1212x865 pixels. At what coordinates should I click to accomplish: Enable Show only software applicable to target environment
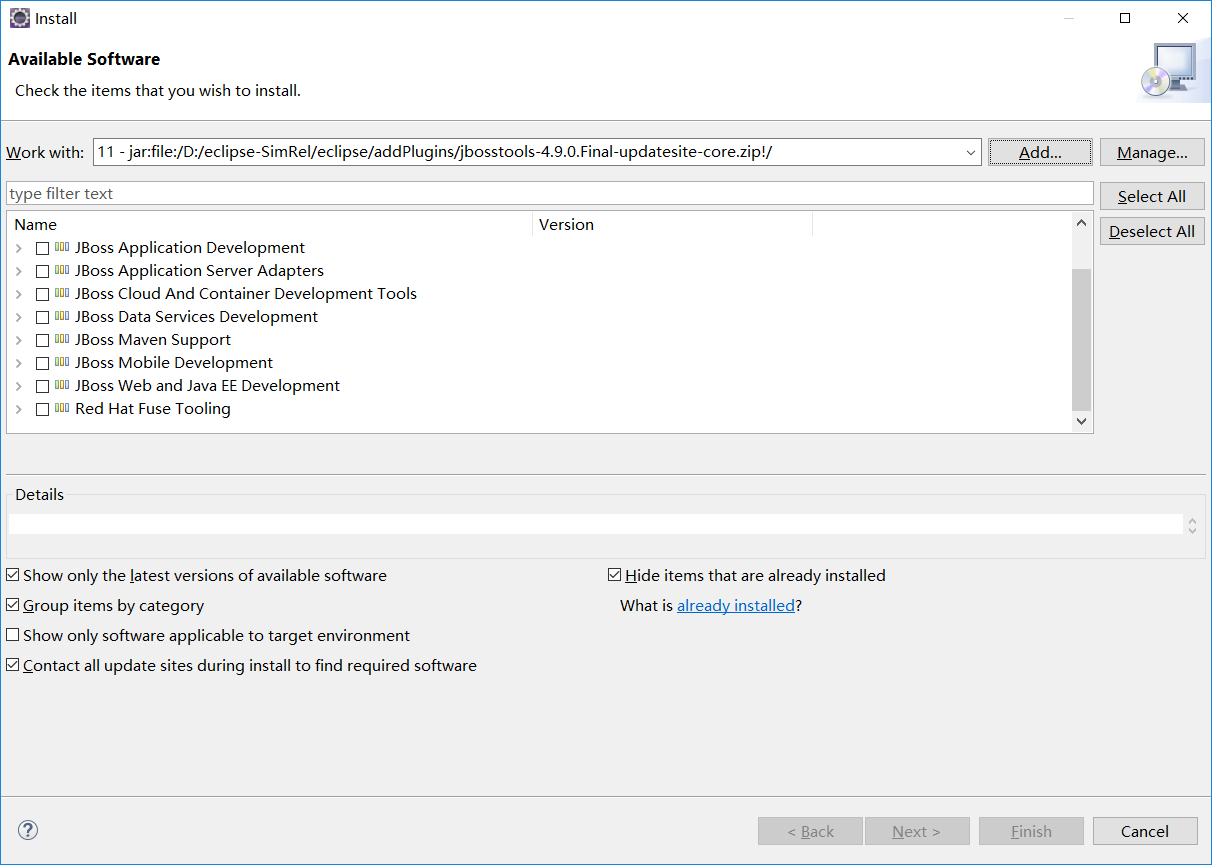(12, 635)
